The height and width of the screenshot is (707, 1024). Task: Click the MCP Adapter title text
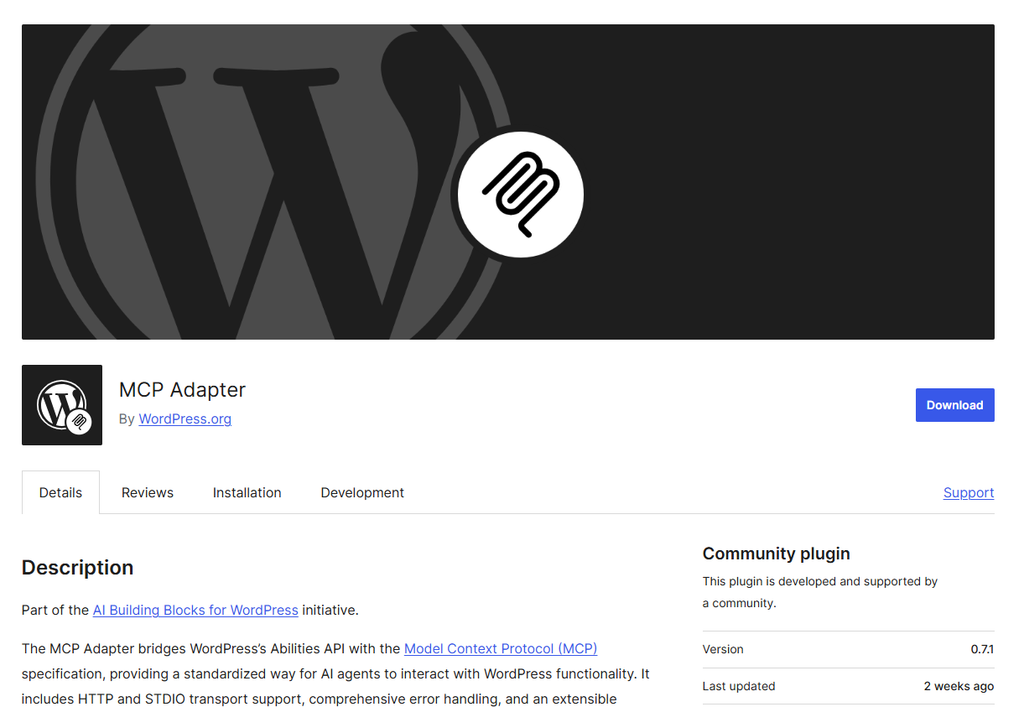pos(182,390)
